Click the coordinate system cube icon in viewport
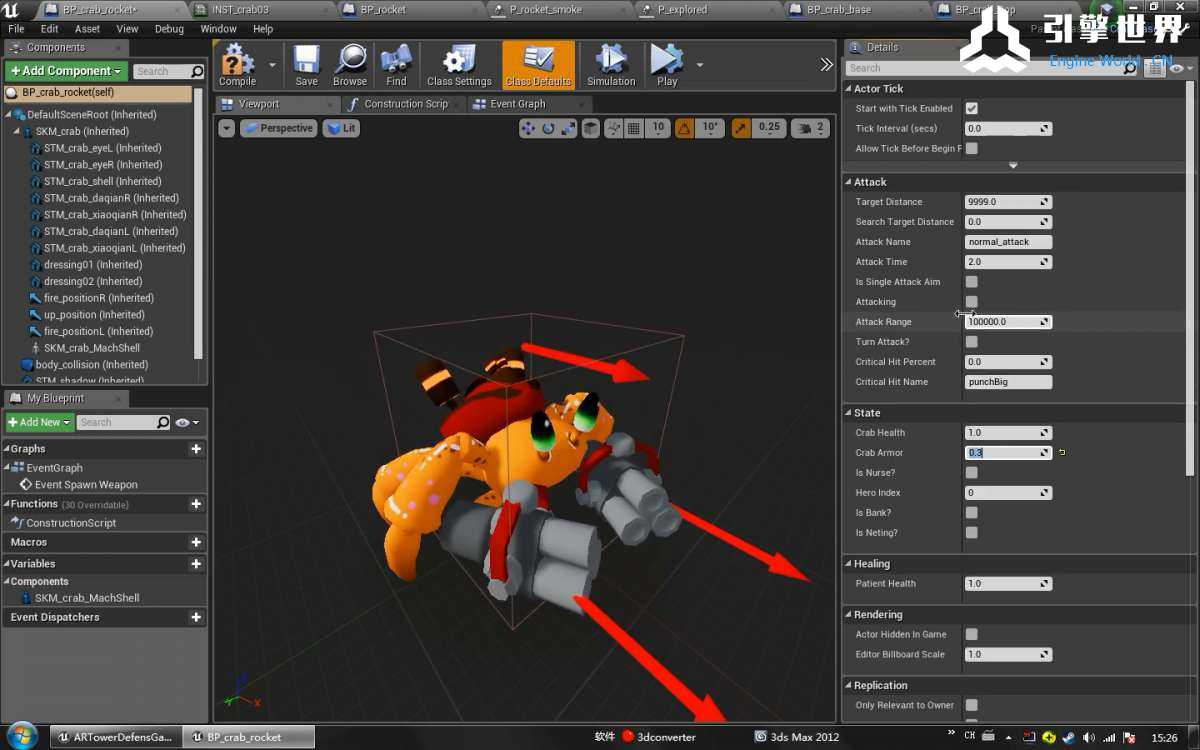The height and width of the screenshot is (750, 1200). click(x=591, y=128)
